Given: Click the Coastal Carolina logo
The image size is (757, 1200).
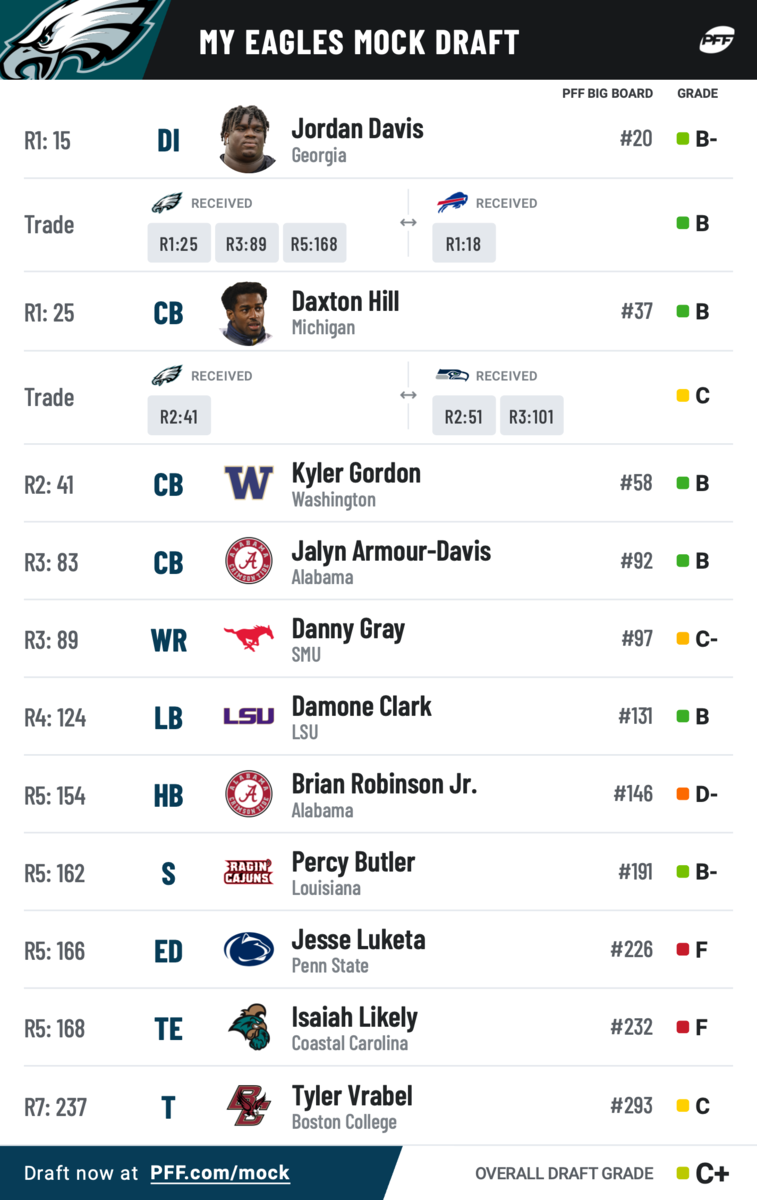Looking at the screenshot, I should [x=248, y=1027].
